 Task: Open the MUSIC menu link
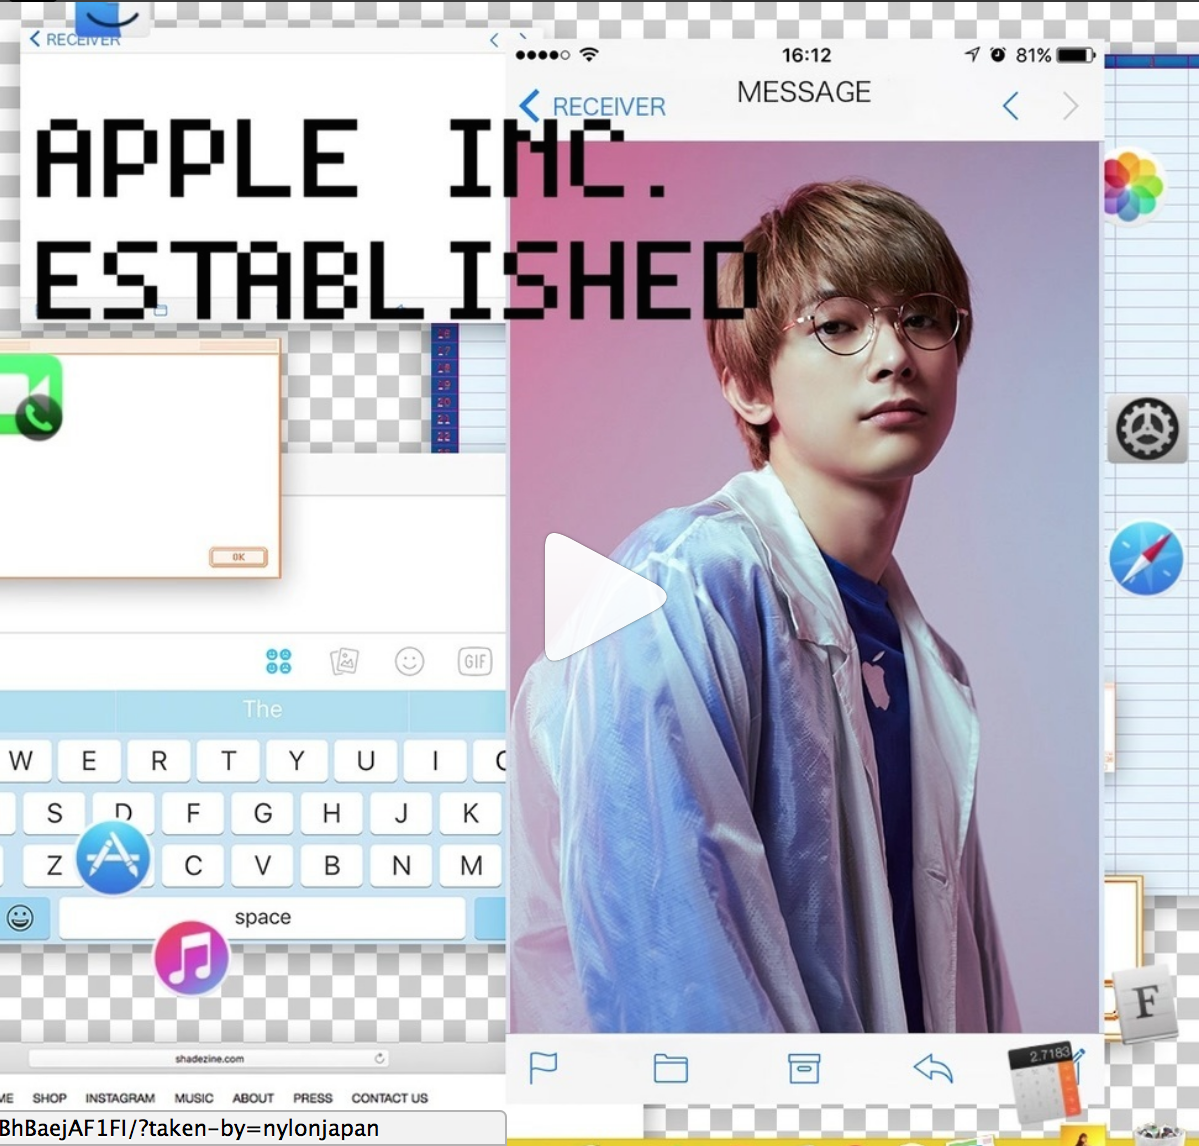193,1099
